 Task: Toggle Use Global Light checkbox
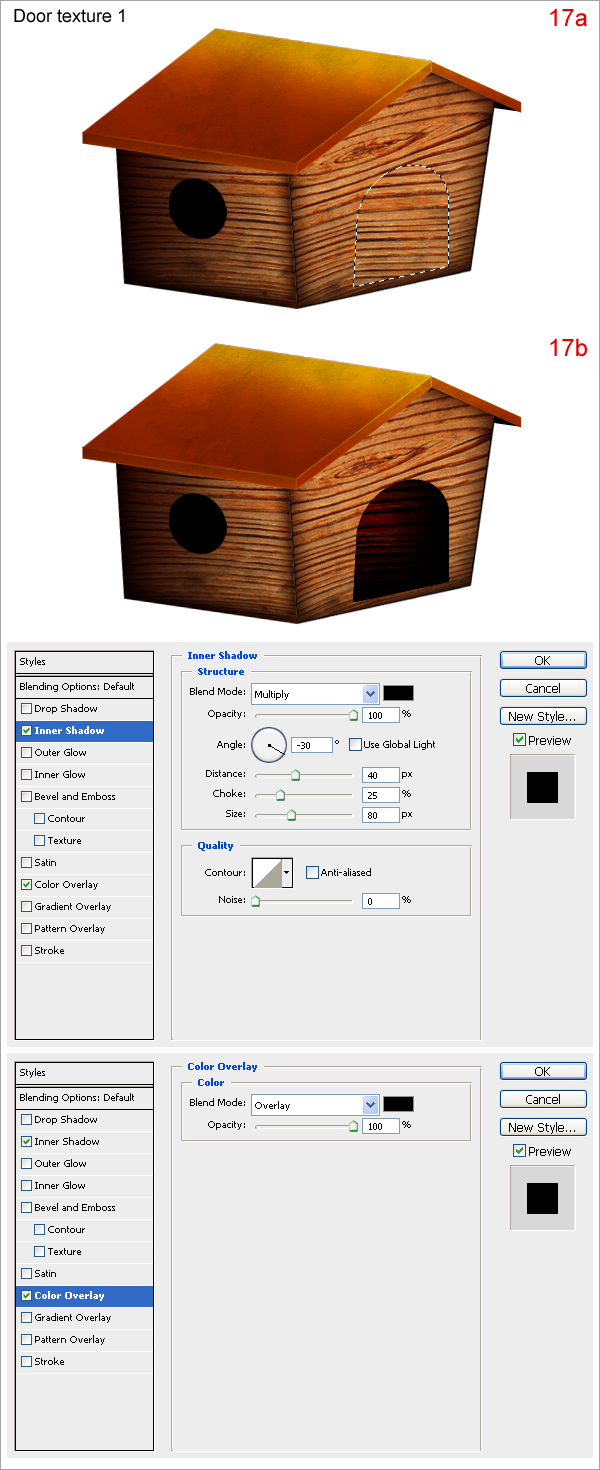pos(355,744)
